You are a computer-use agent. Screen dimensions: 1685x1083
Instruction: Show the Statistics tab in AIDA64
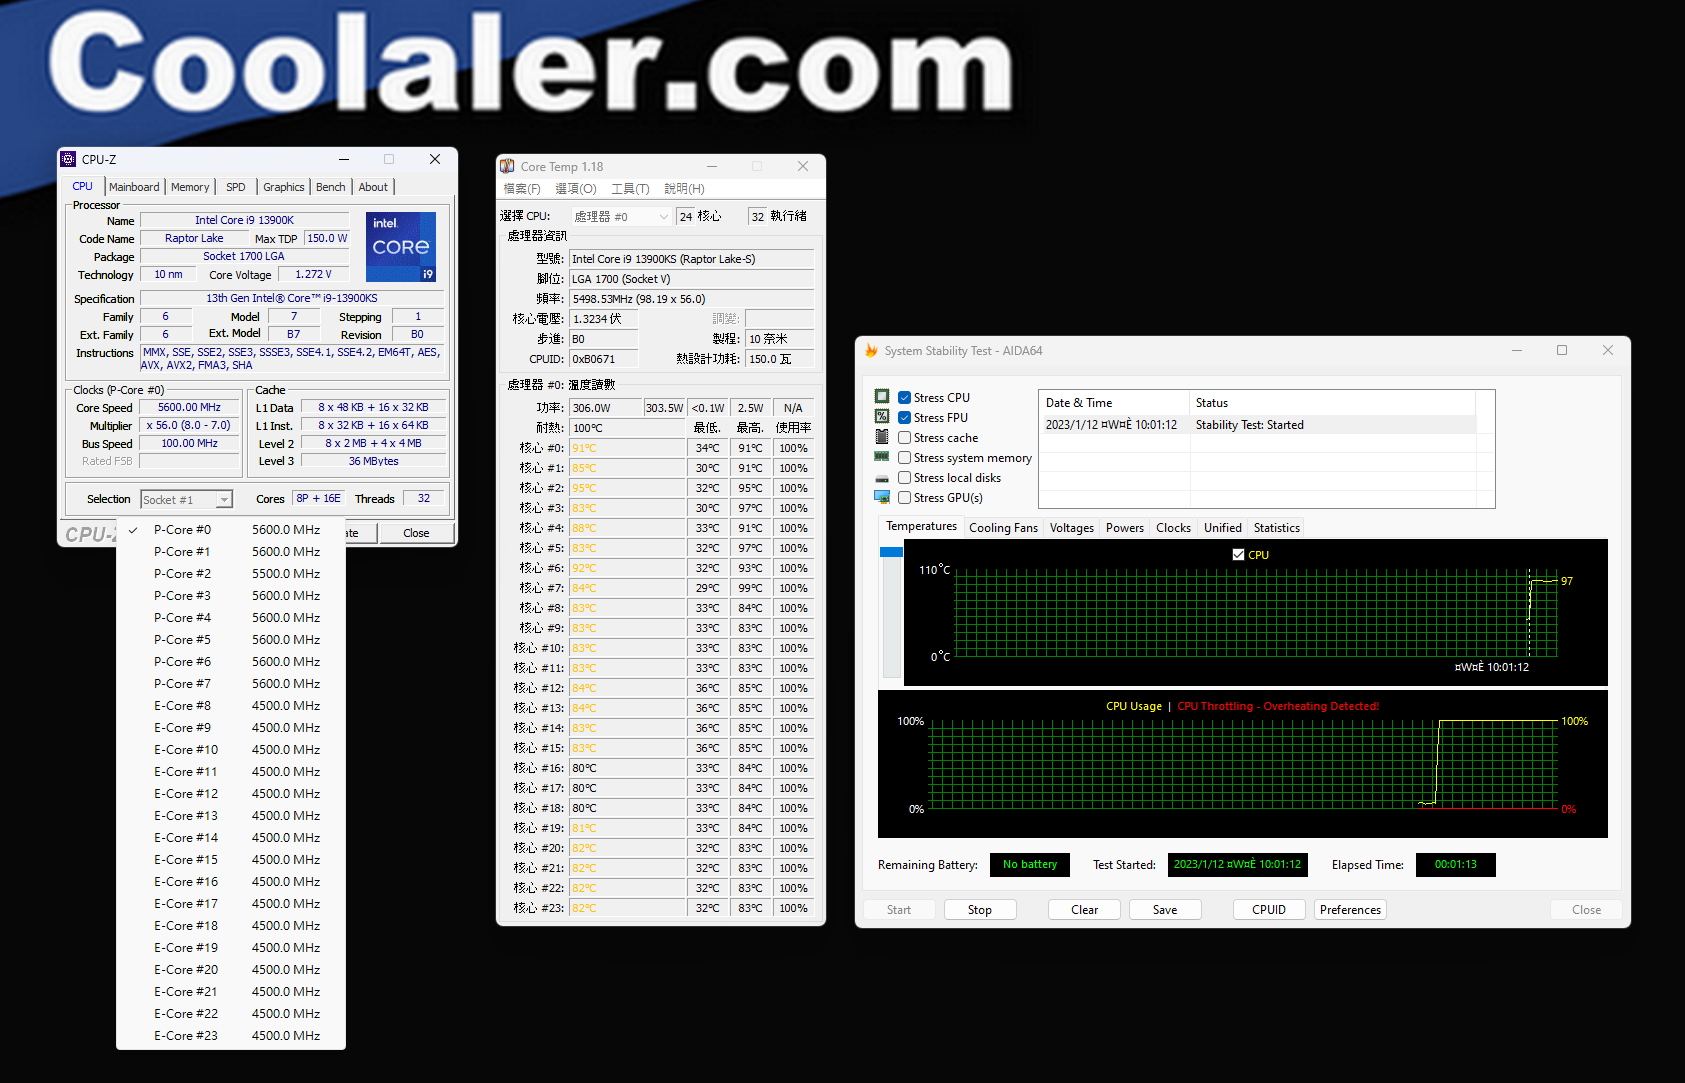pos(1277,528)
